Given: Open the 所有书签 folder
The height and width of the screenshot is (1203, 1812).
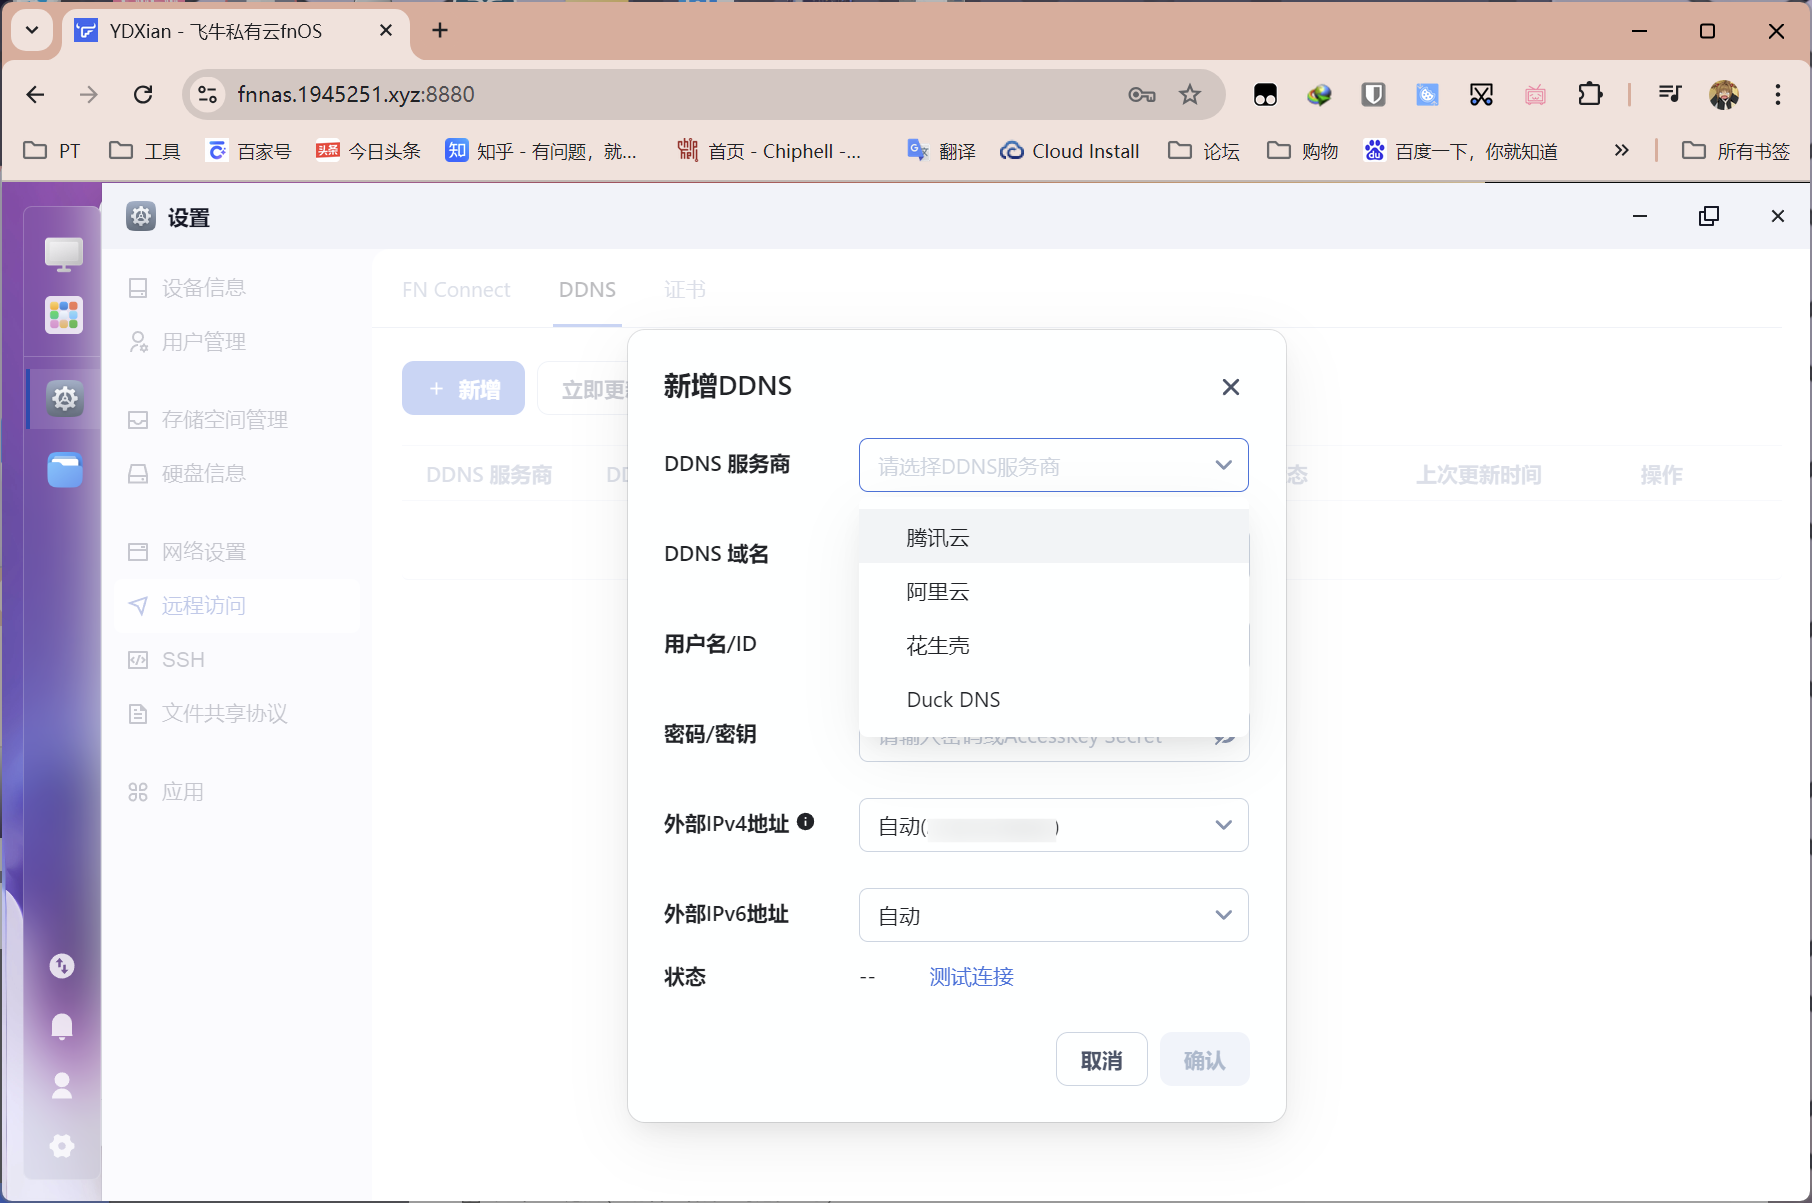Looking at the screenshot, I should coord(1736,151).
